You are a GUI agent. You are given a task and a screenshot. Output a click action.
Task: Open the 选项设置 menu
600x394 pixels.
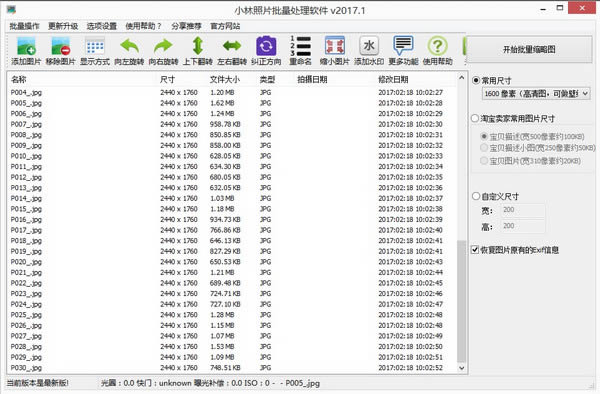[102, 26]
